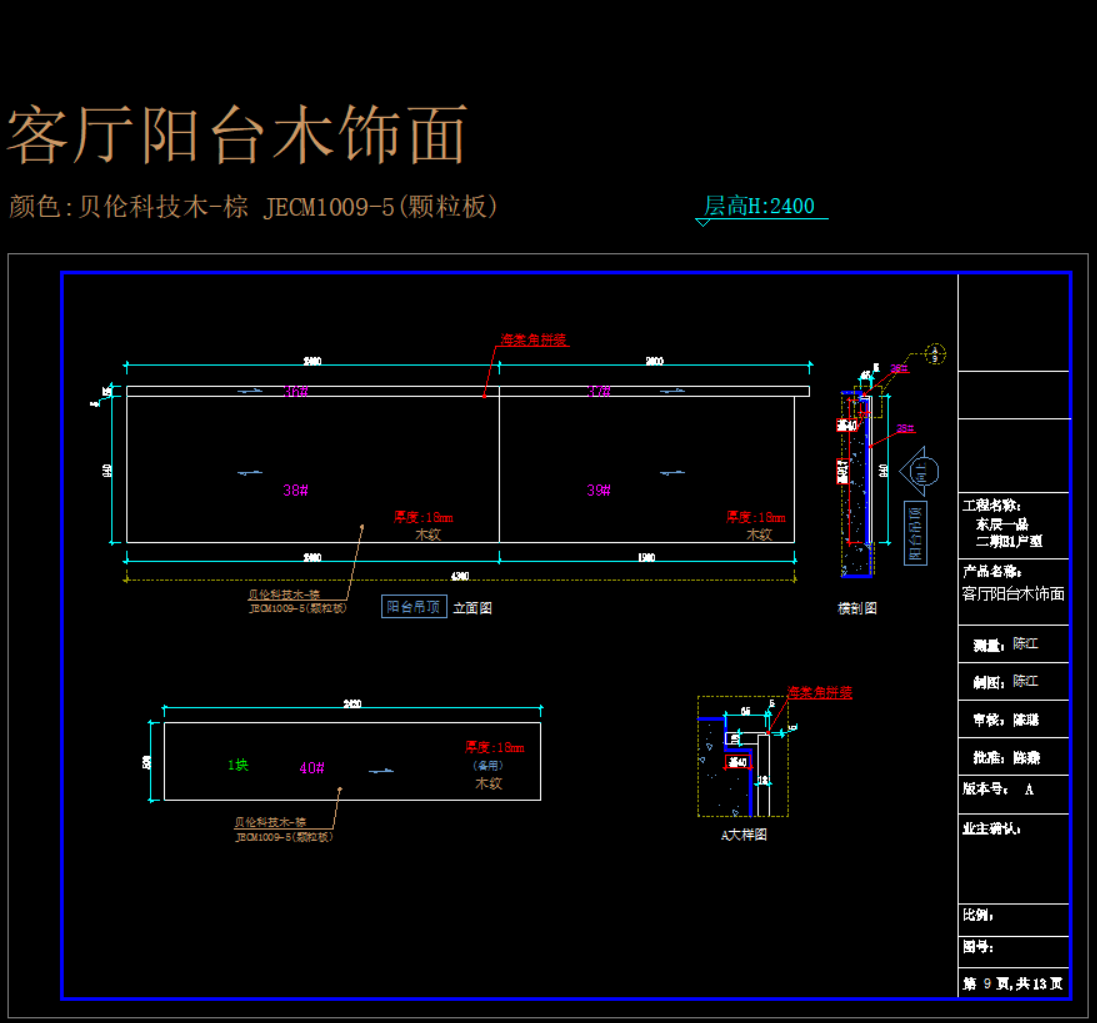
Task: Select the green 1块 quantity text
Action: click(237, 765)
